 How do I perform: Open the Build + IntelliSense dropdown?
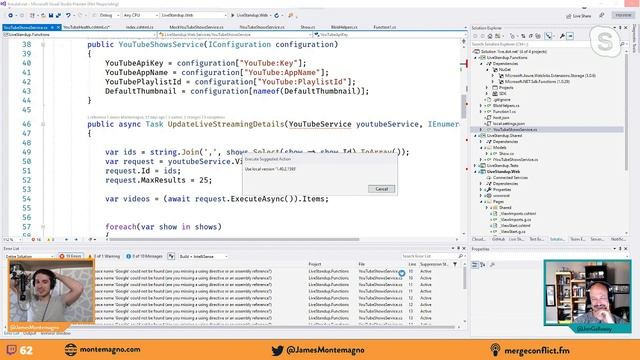pos(203,256)
